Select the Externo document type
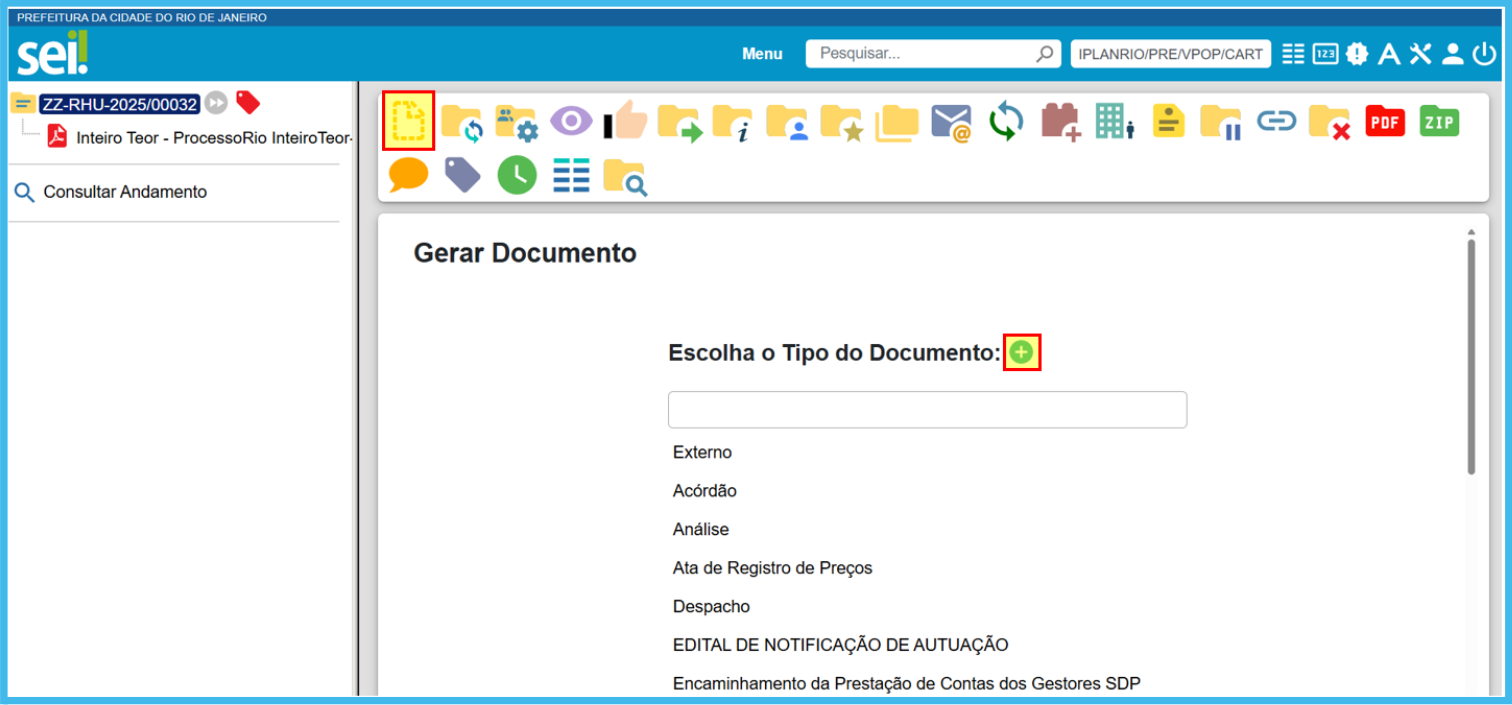Screen dimensions: 1512x705 point(702,453)
